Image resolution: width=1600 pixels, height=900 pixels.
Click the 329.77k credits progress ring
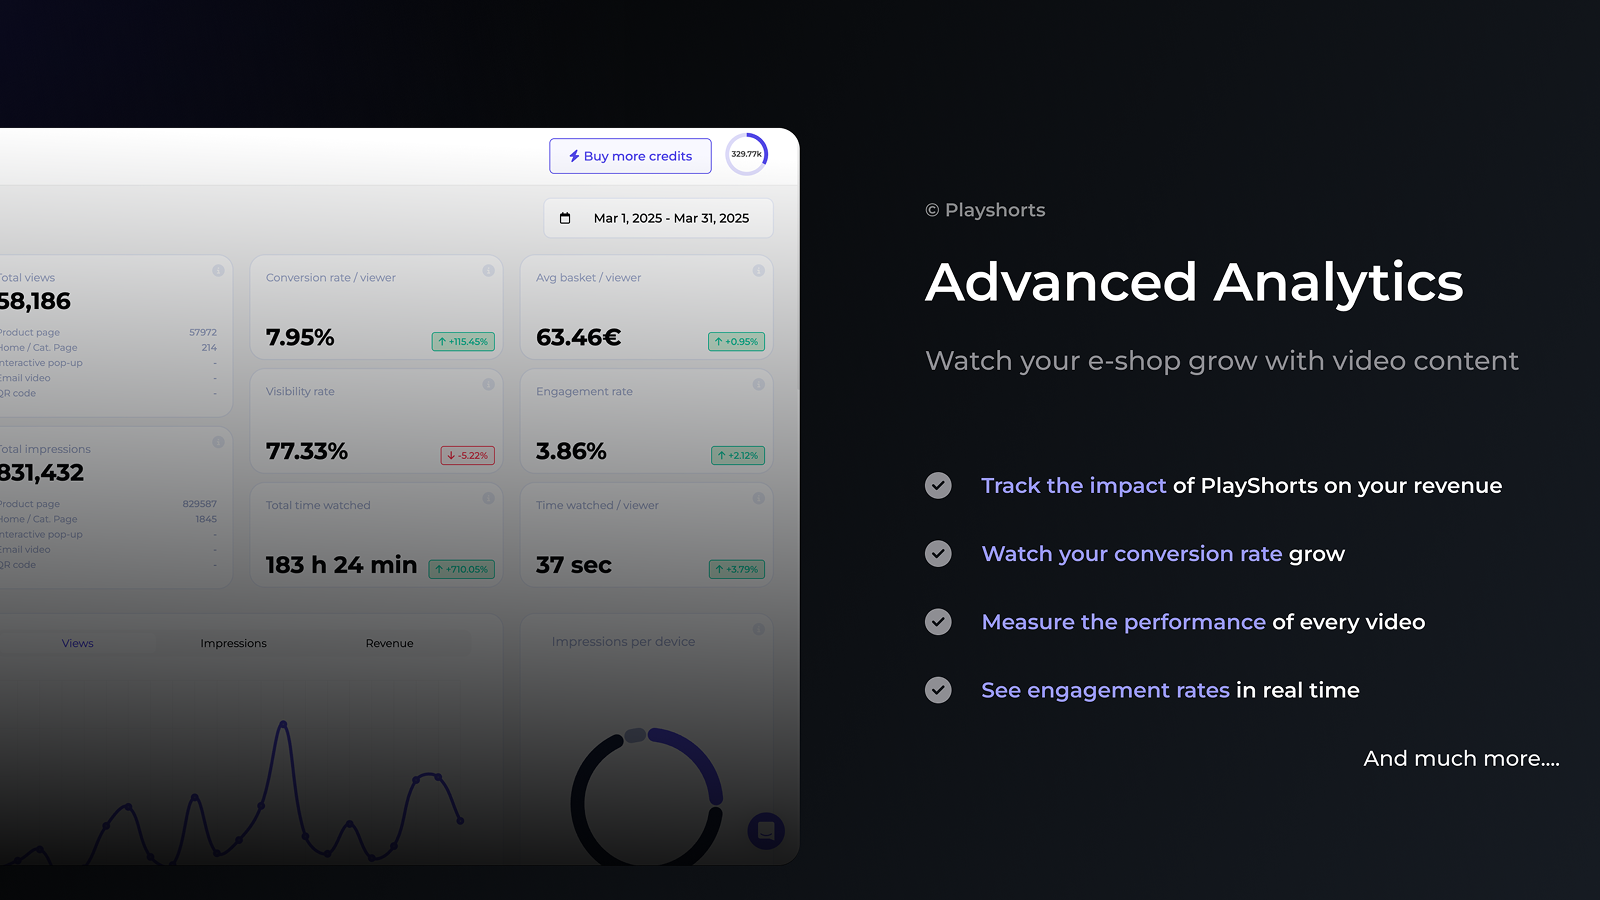coord(746,153)
